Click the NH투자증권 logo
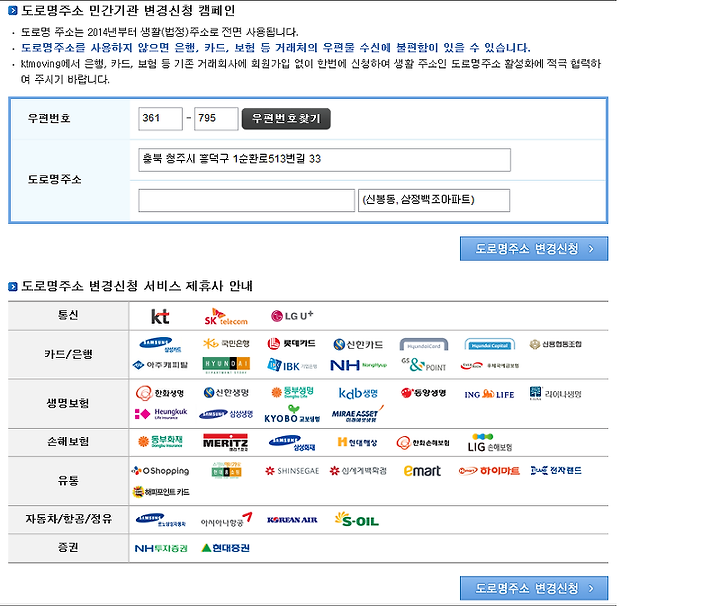The height and width of the screenshot is (606, 720). tap(161, 548)
